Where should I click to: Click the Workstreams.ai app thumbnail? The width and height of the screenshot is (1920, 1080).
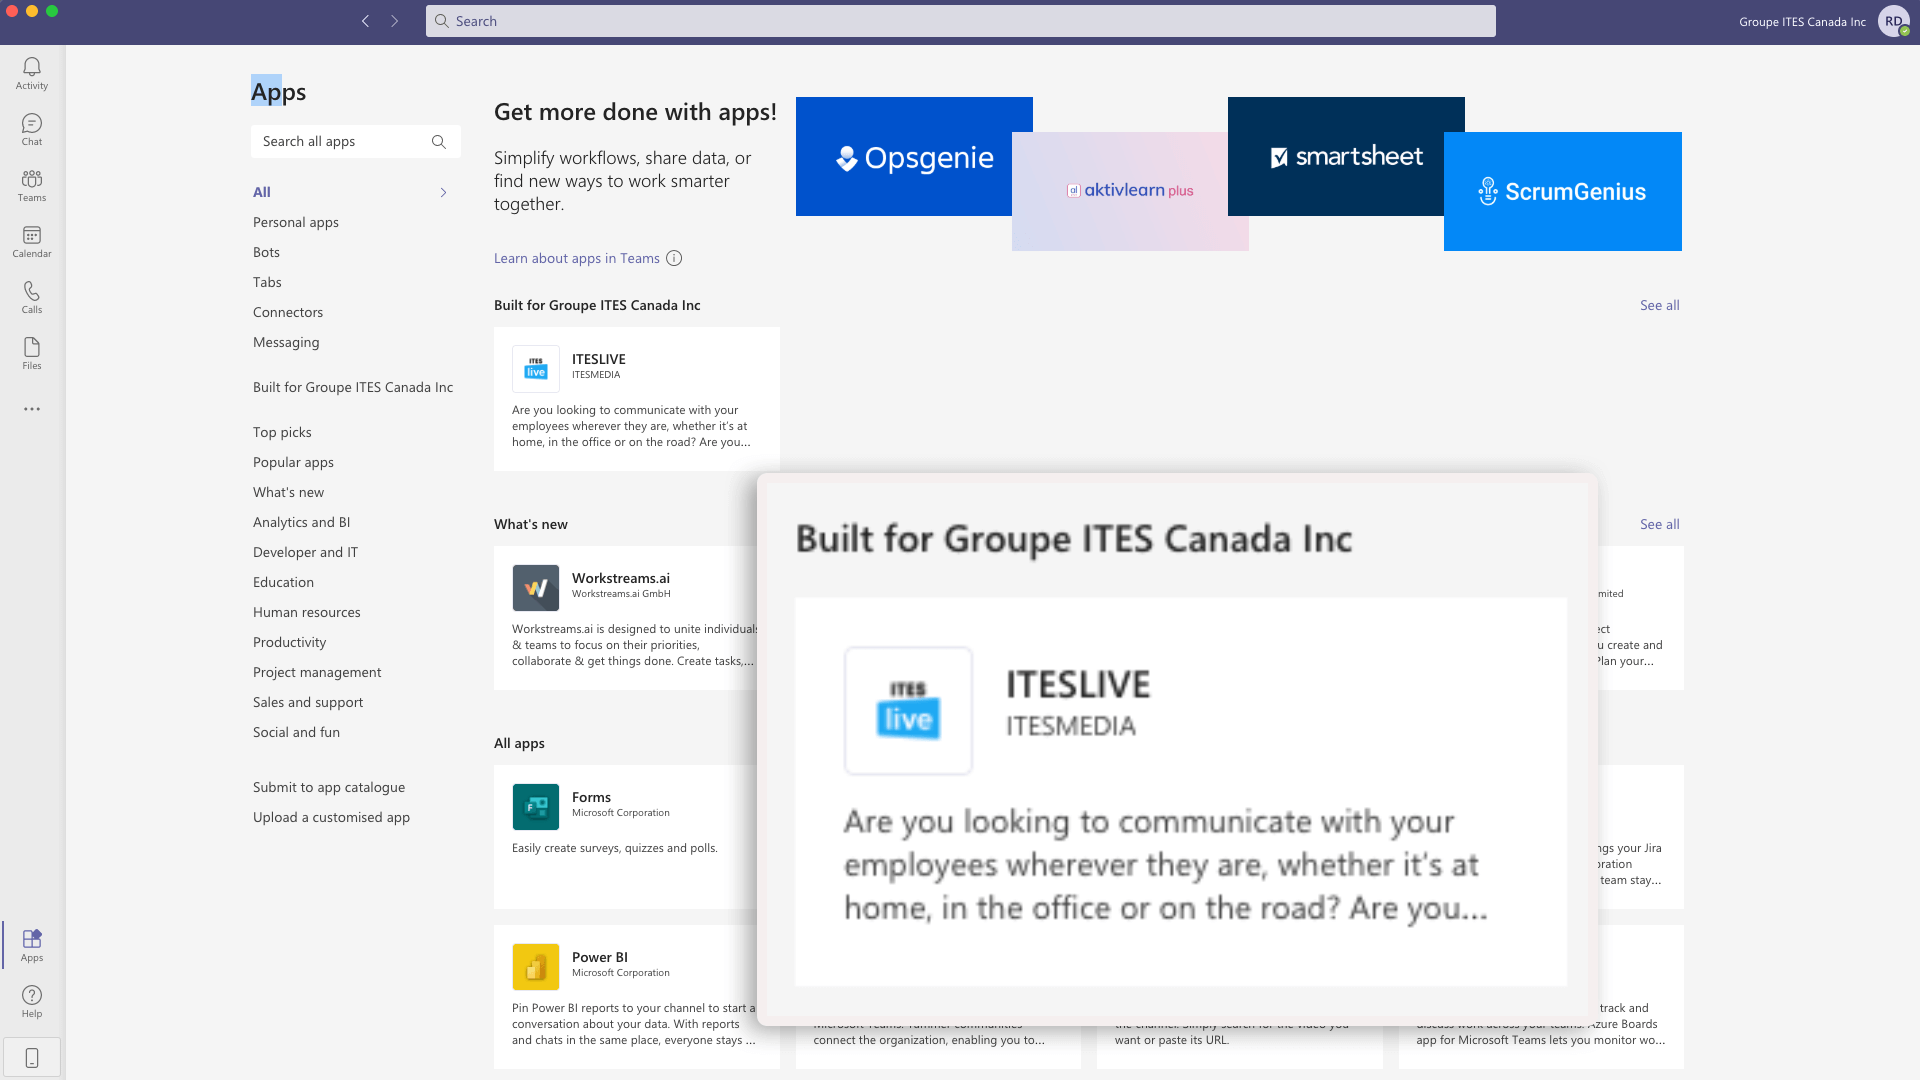tap(534, 587)
